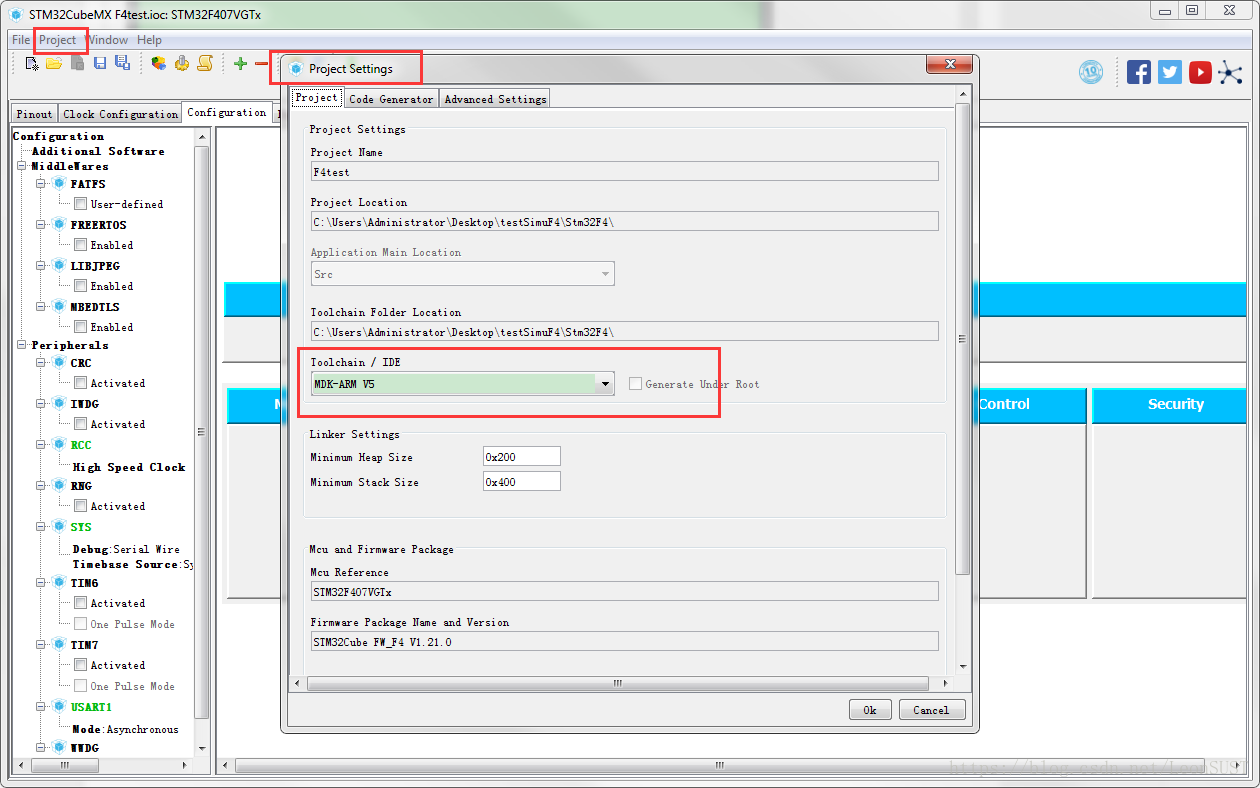Open the Project menu

[58, 40]
